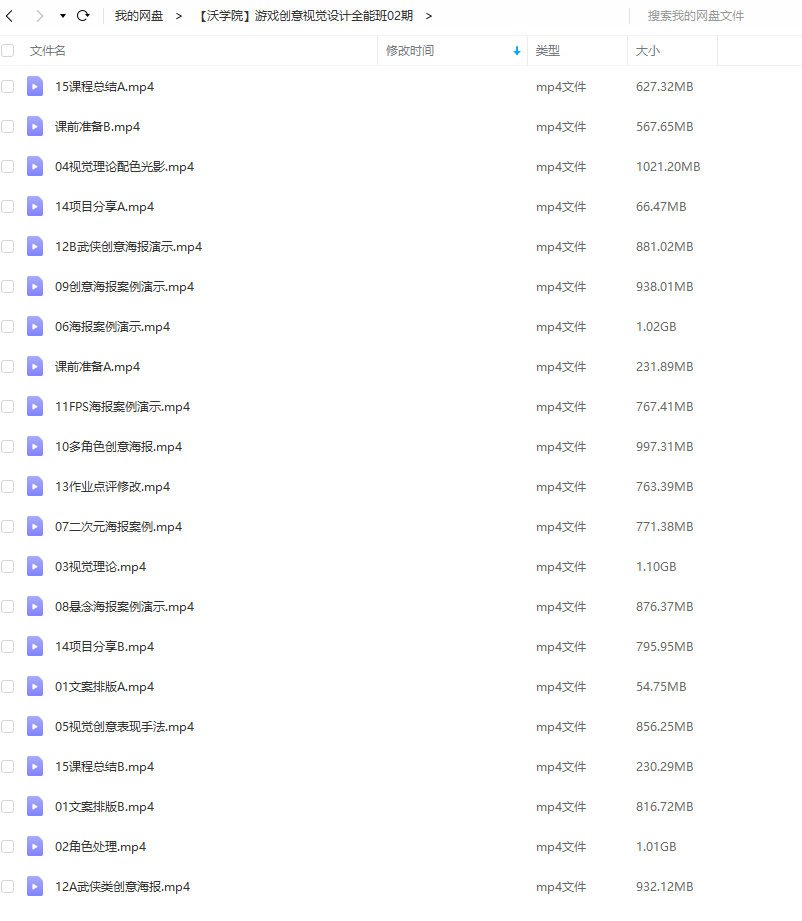Refresh the file list

[x=83, y=16]
